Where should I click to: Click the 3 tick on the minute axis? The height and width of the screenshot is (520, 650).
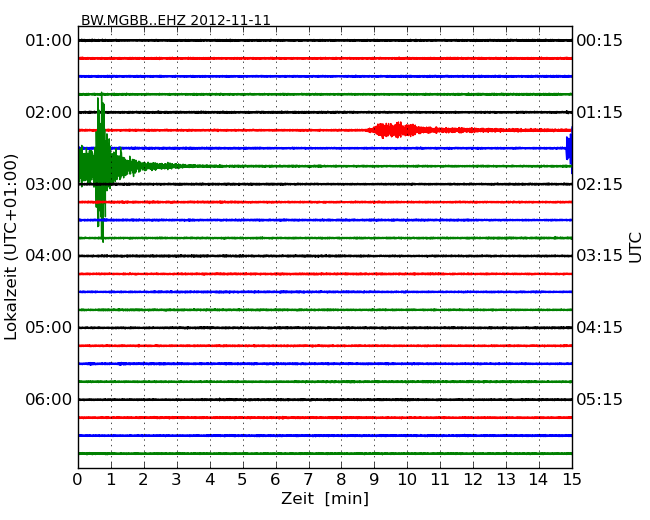pos(177,479)
